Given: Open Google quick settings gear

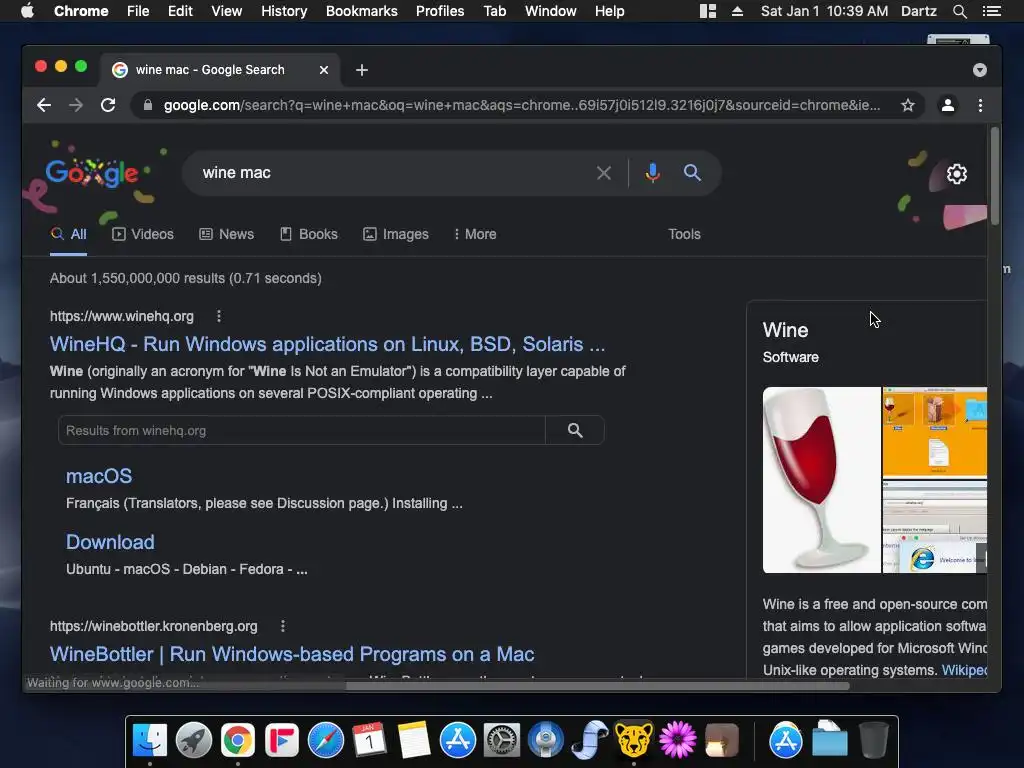Looking at the screenshot, I should (957, 174).
